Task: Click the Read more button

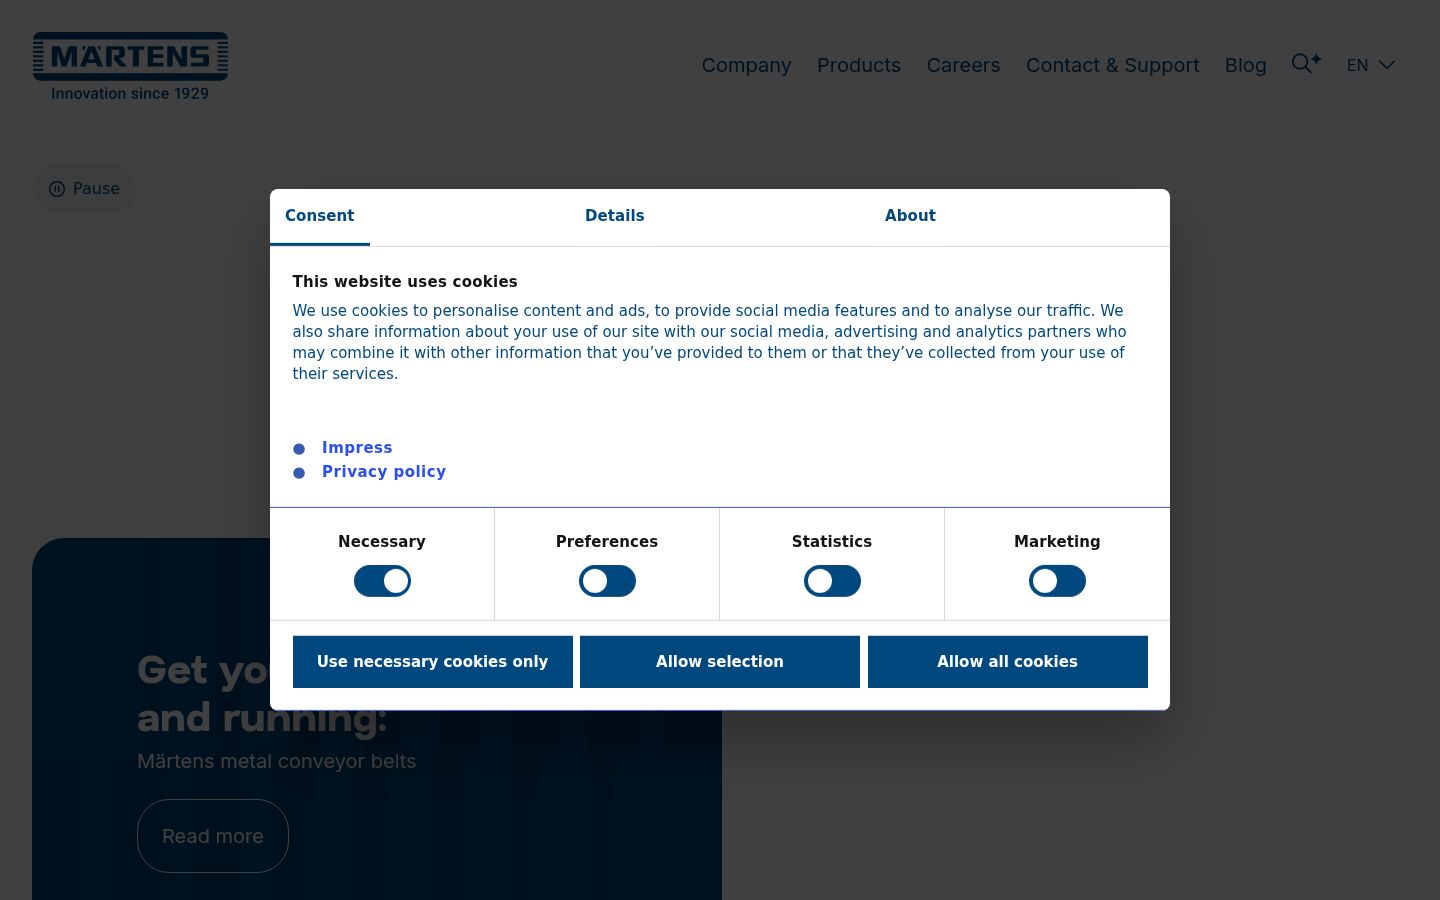Action: pos(213,836)
